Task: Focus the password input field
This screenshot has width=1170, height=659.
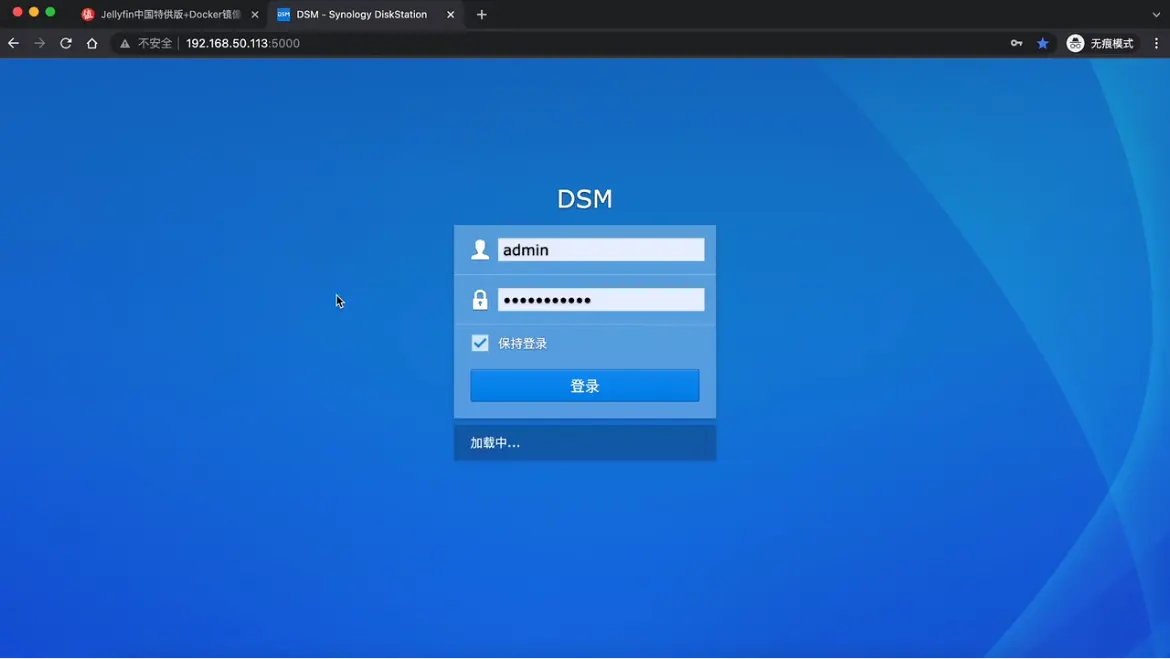Action: 600,300
